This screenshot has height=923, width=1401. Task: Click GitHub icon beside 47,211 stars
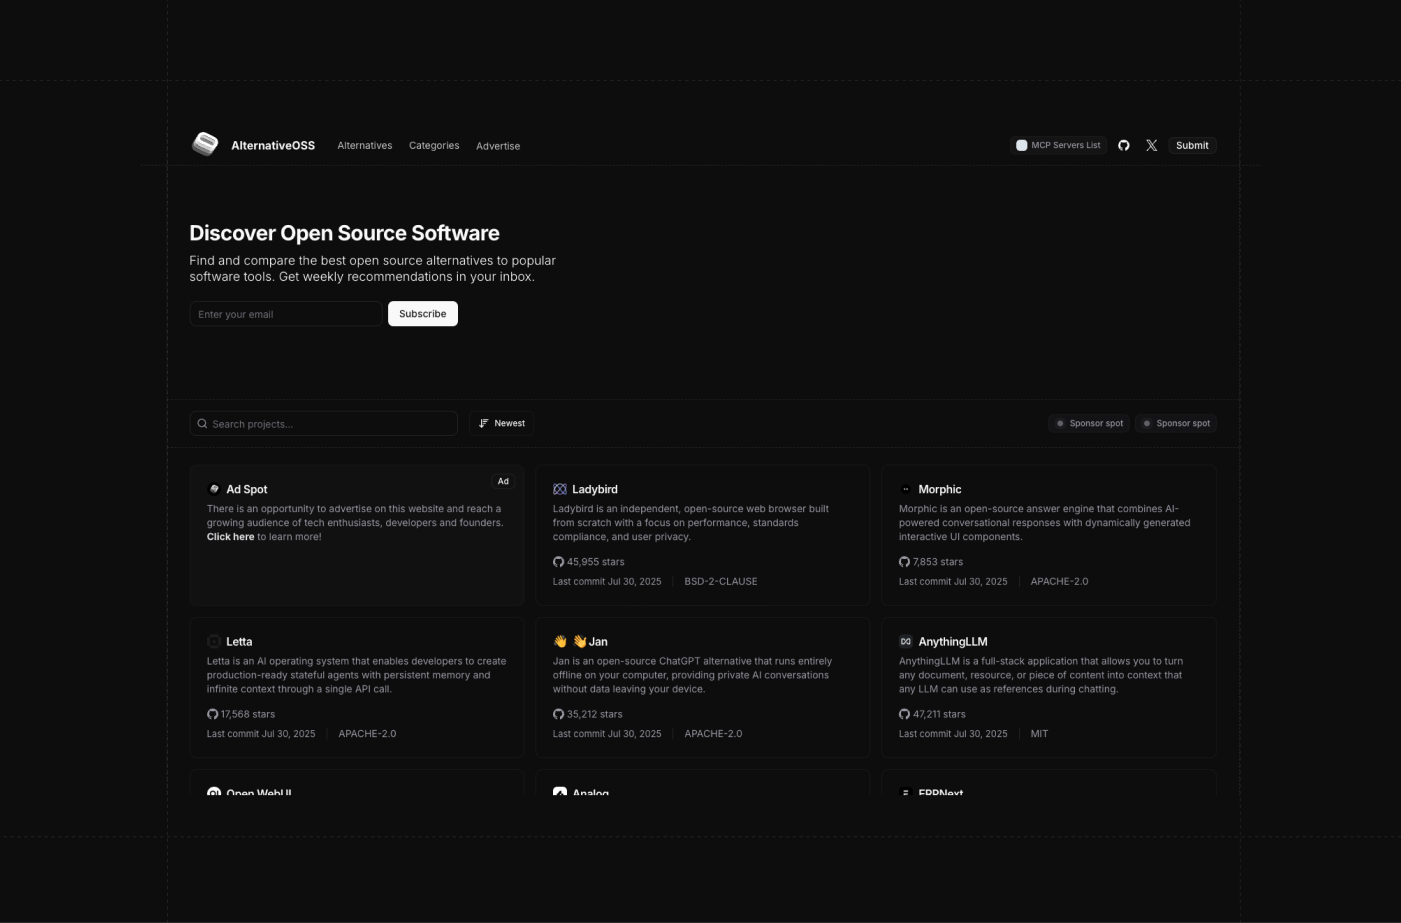pyautogui.click(x=904, y=714)
